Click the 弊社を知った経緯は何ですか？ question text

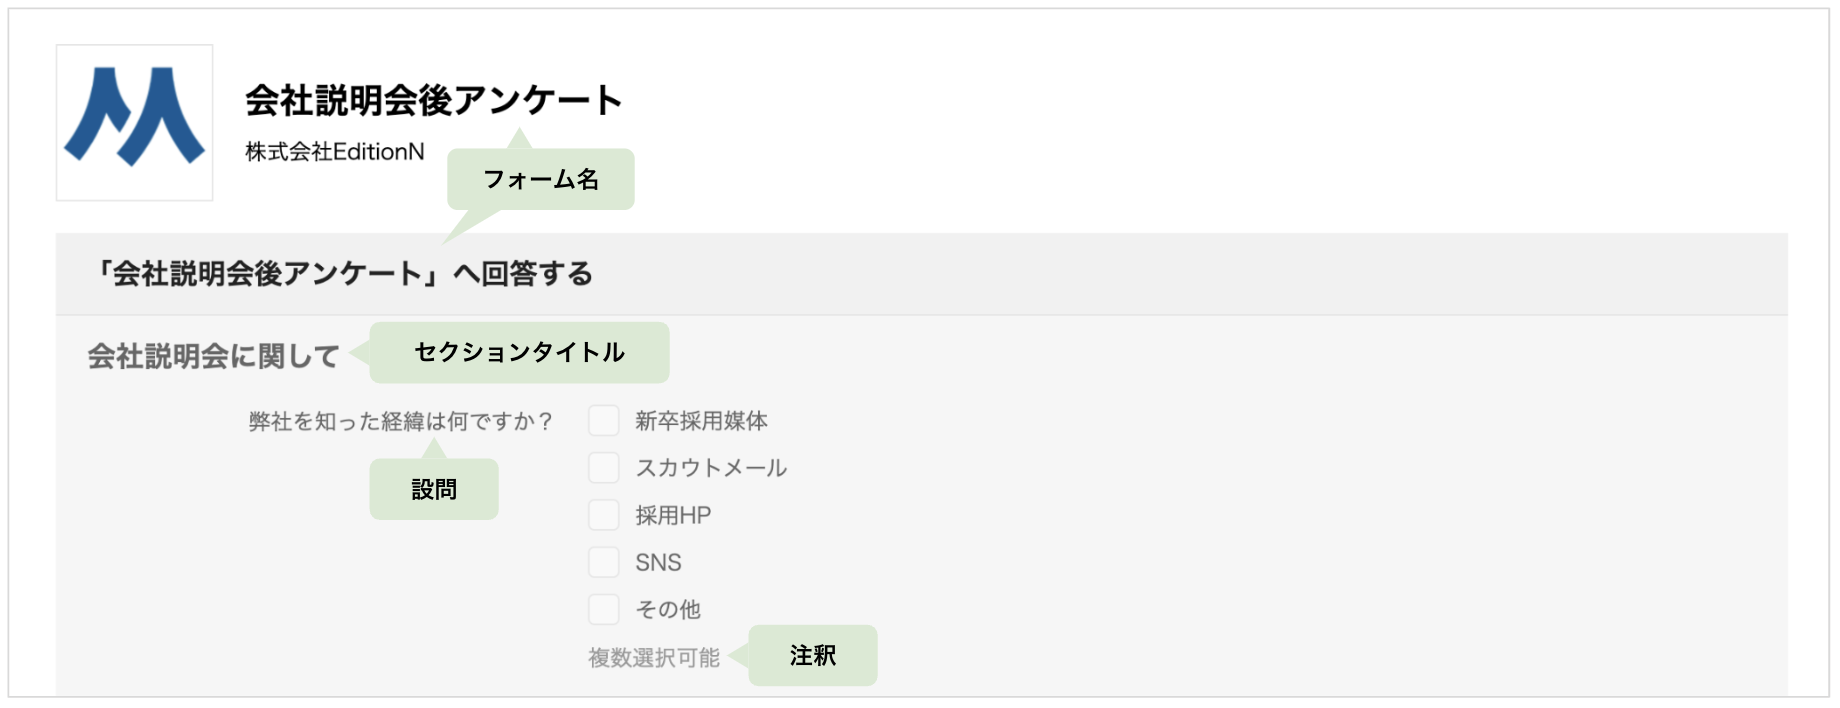400,422
